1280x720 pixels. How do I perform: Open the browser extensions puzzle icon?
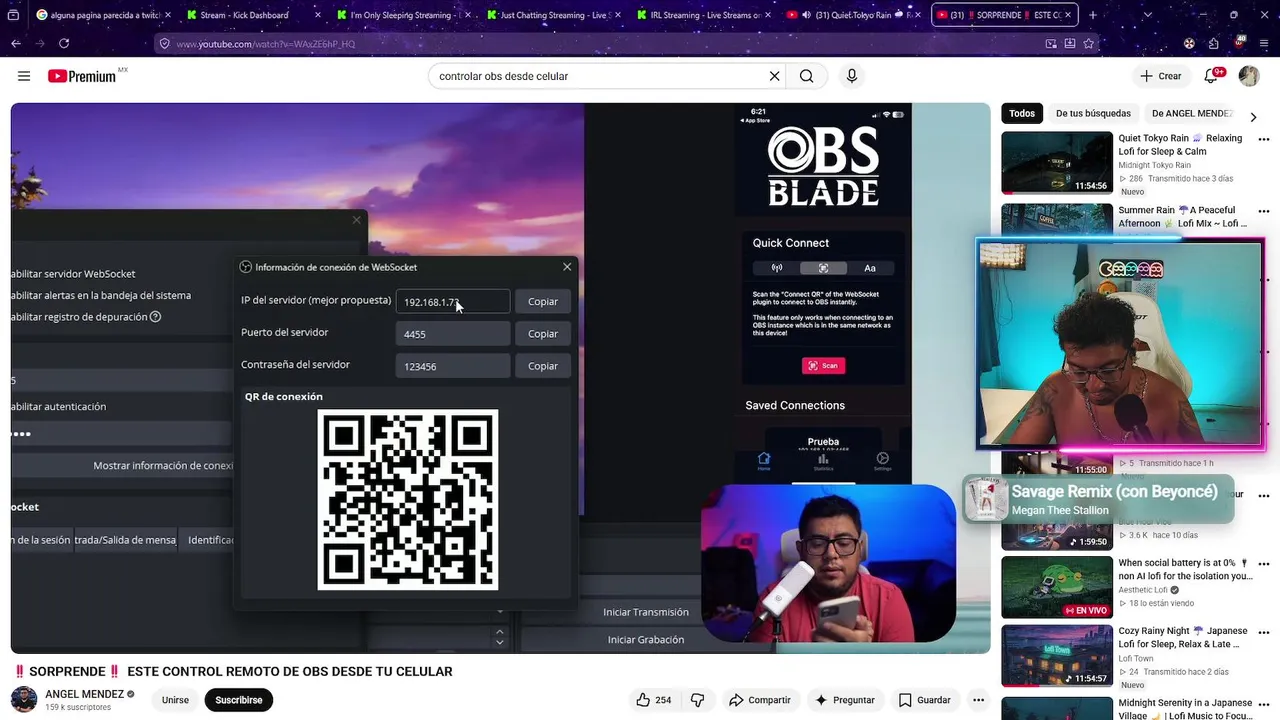1213,44
